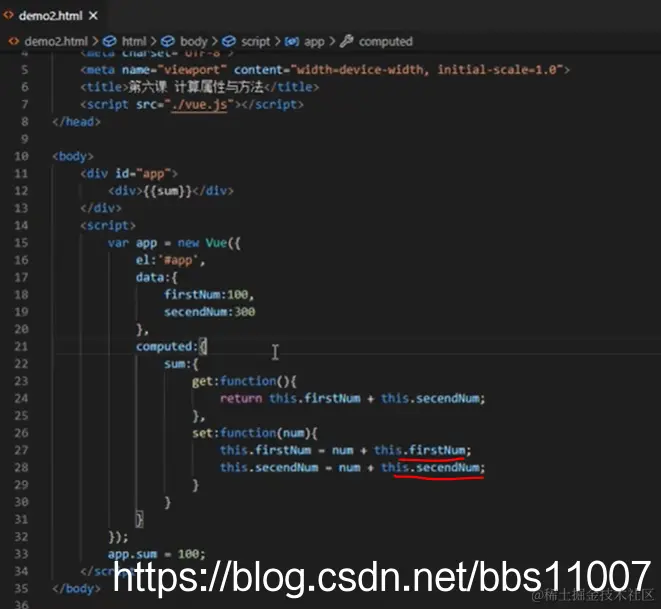The width and height of the screenshot is (661, 609).
Task: Click the HTML file icon in the tab
Action: click(8, 16)
